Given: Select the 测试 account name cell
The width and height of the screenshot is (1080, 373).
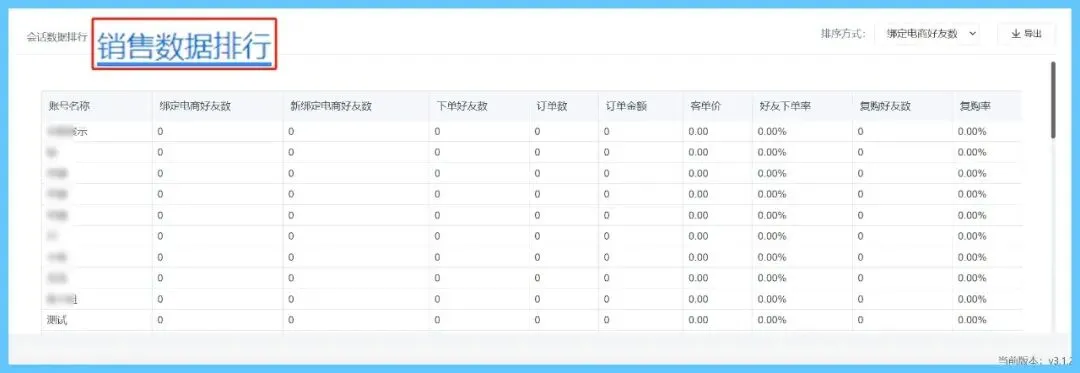Looking at the screenshot, I should pos(57,320).
